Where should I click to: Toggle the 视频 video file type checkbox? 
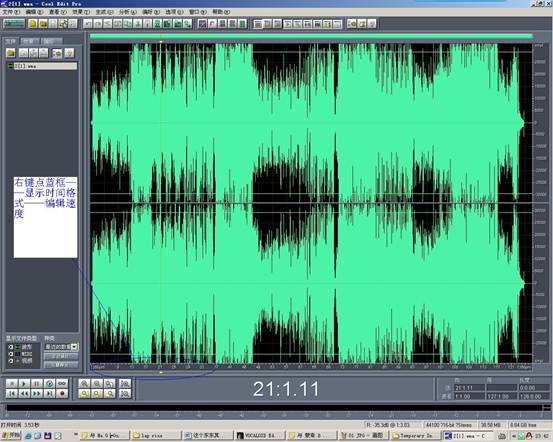pos(11,361)
